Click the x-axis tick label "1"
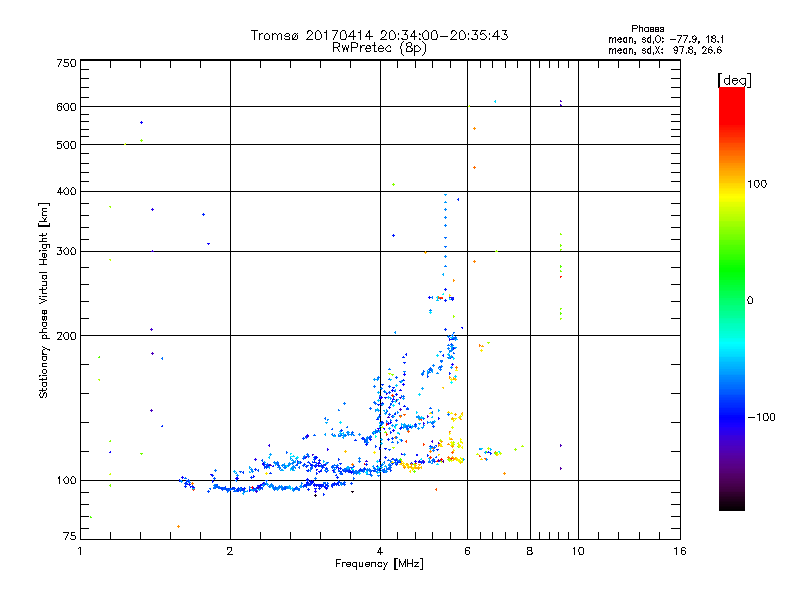 (80, 551)
